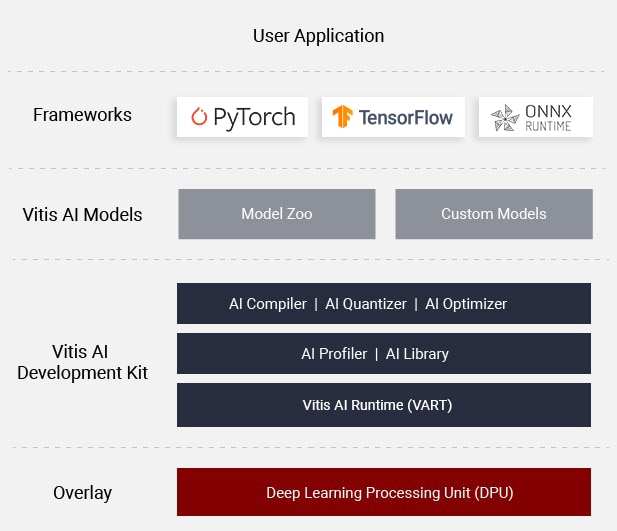Click the AI Optimizer label
The image size is (617, 531).
click(x=466, y=304)
